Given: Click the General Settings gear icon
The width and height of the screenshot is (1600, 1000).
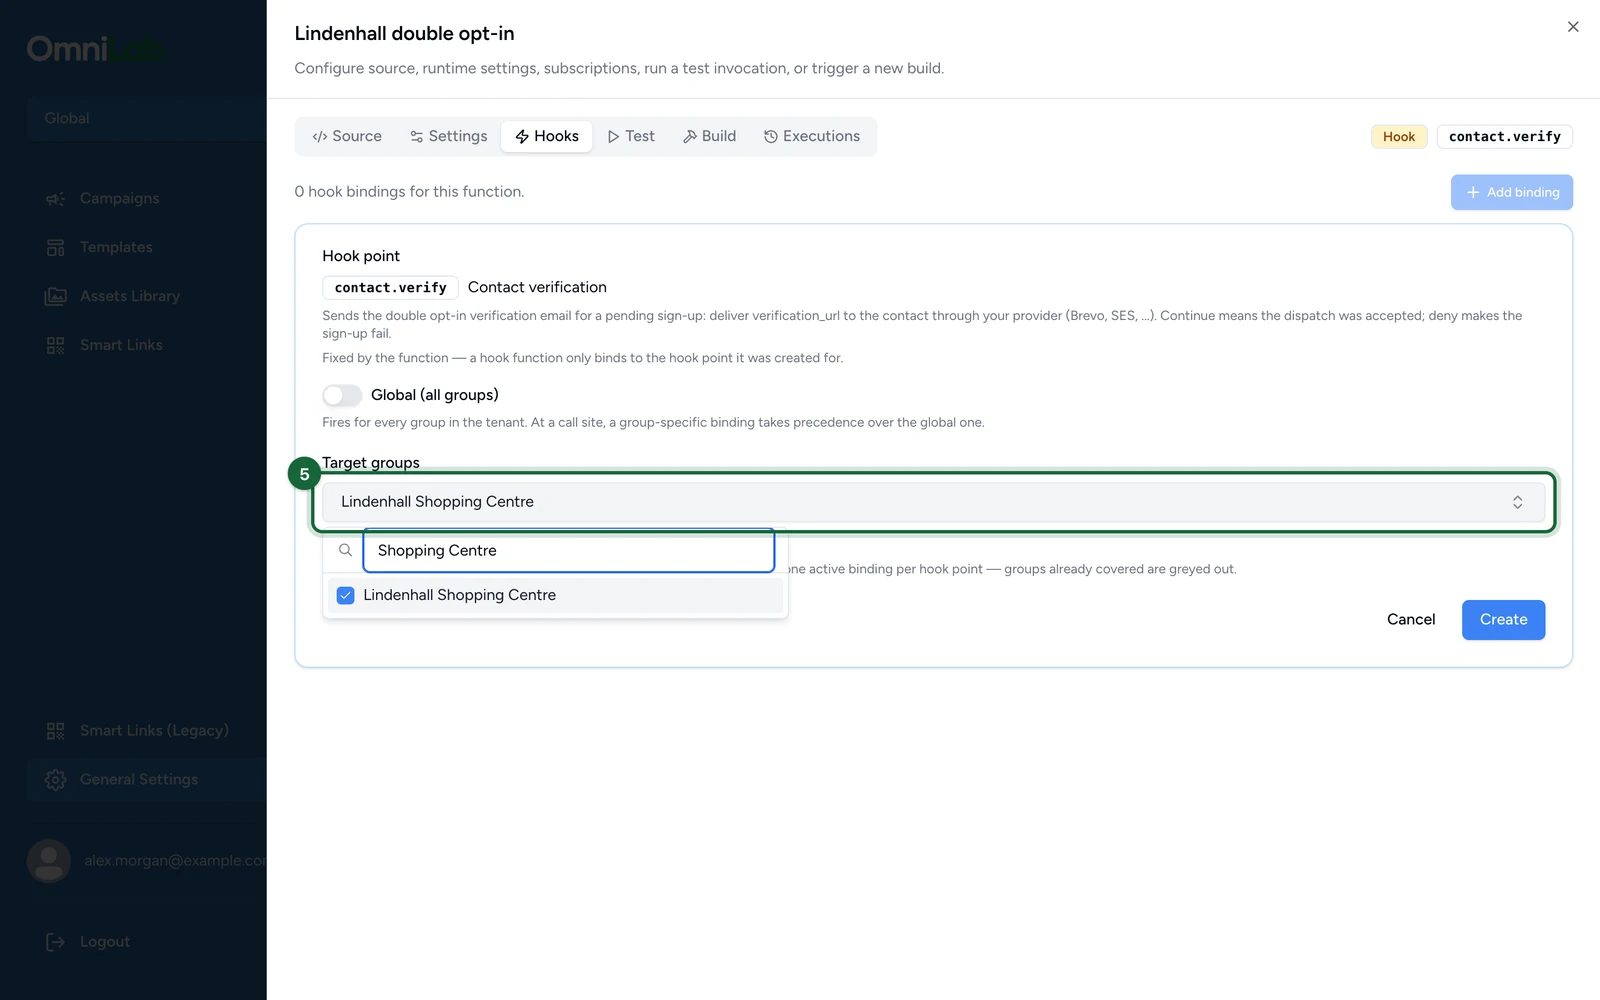Looking at the screenshot, I should click(56, 780).
